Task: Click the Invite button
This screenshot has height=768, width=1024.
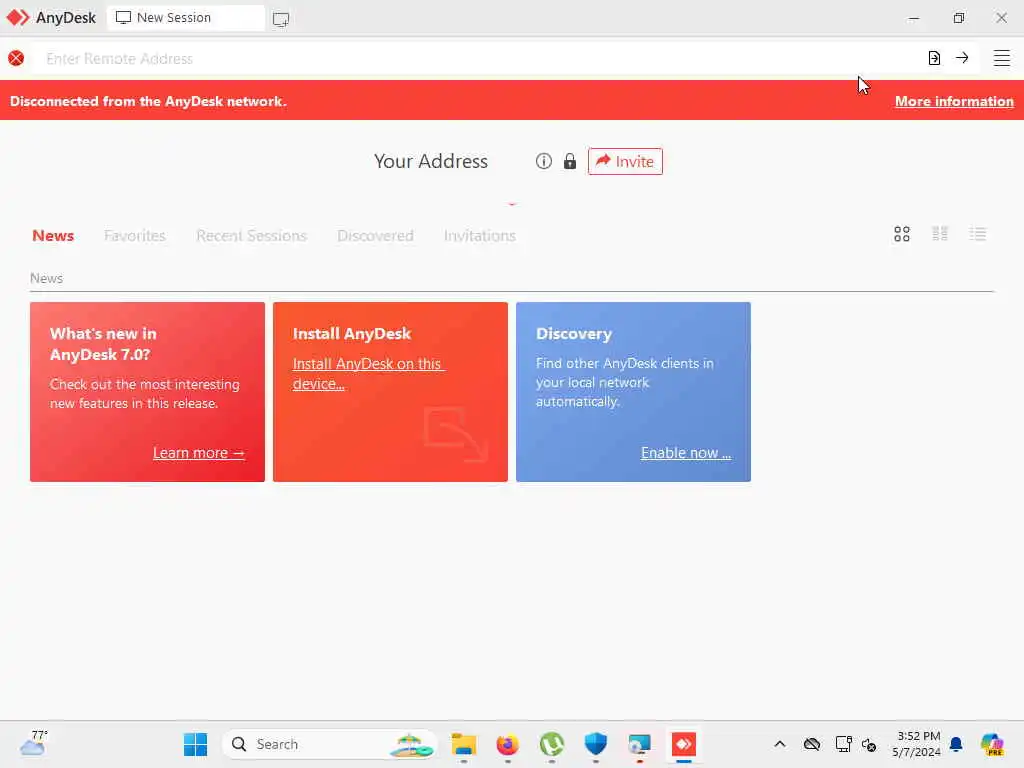Action: click(625, 161)
